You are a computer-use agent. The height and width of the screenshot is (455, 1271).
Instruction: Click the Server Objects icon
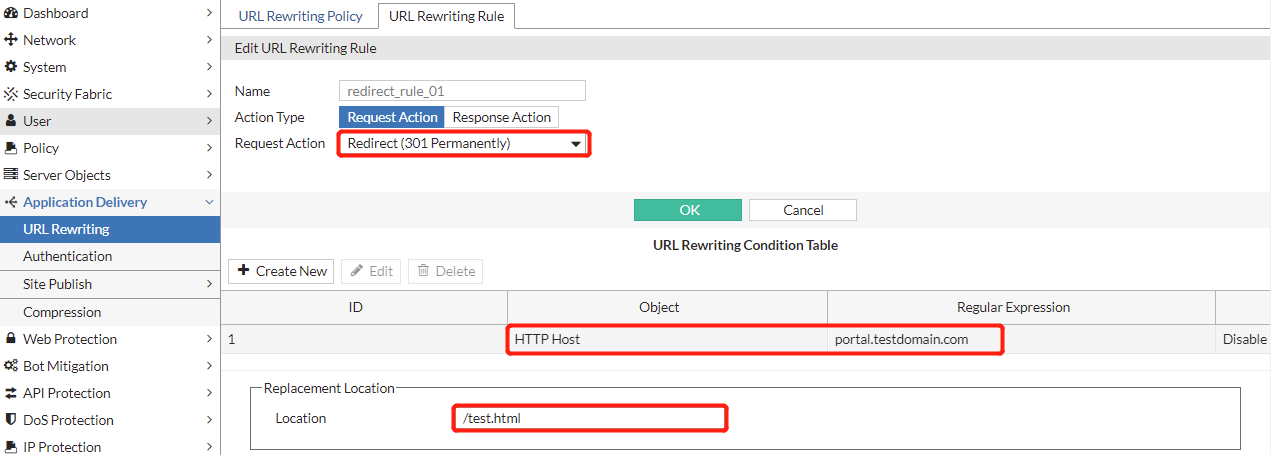tap(11, 175)
